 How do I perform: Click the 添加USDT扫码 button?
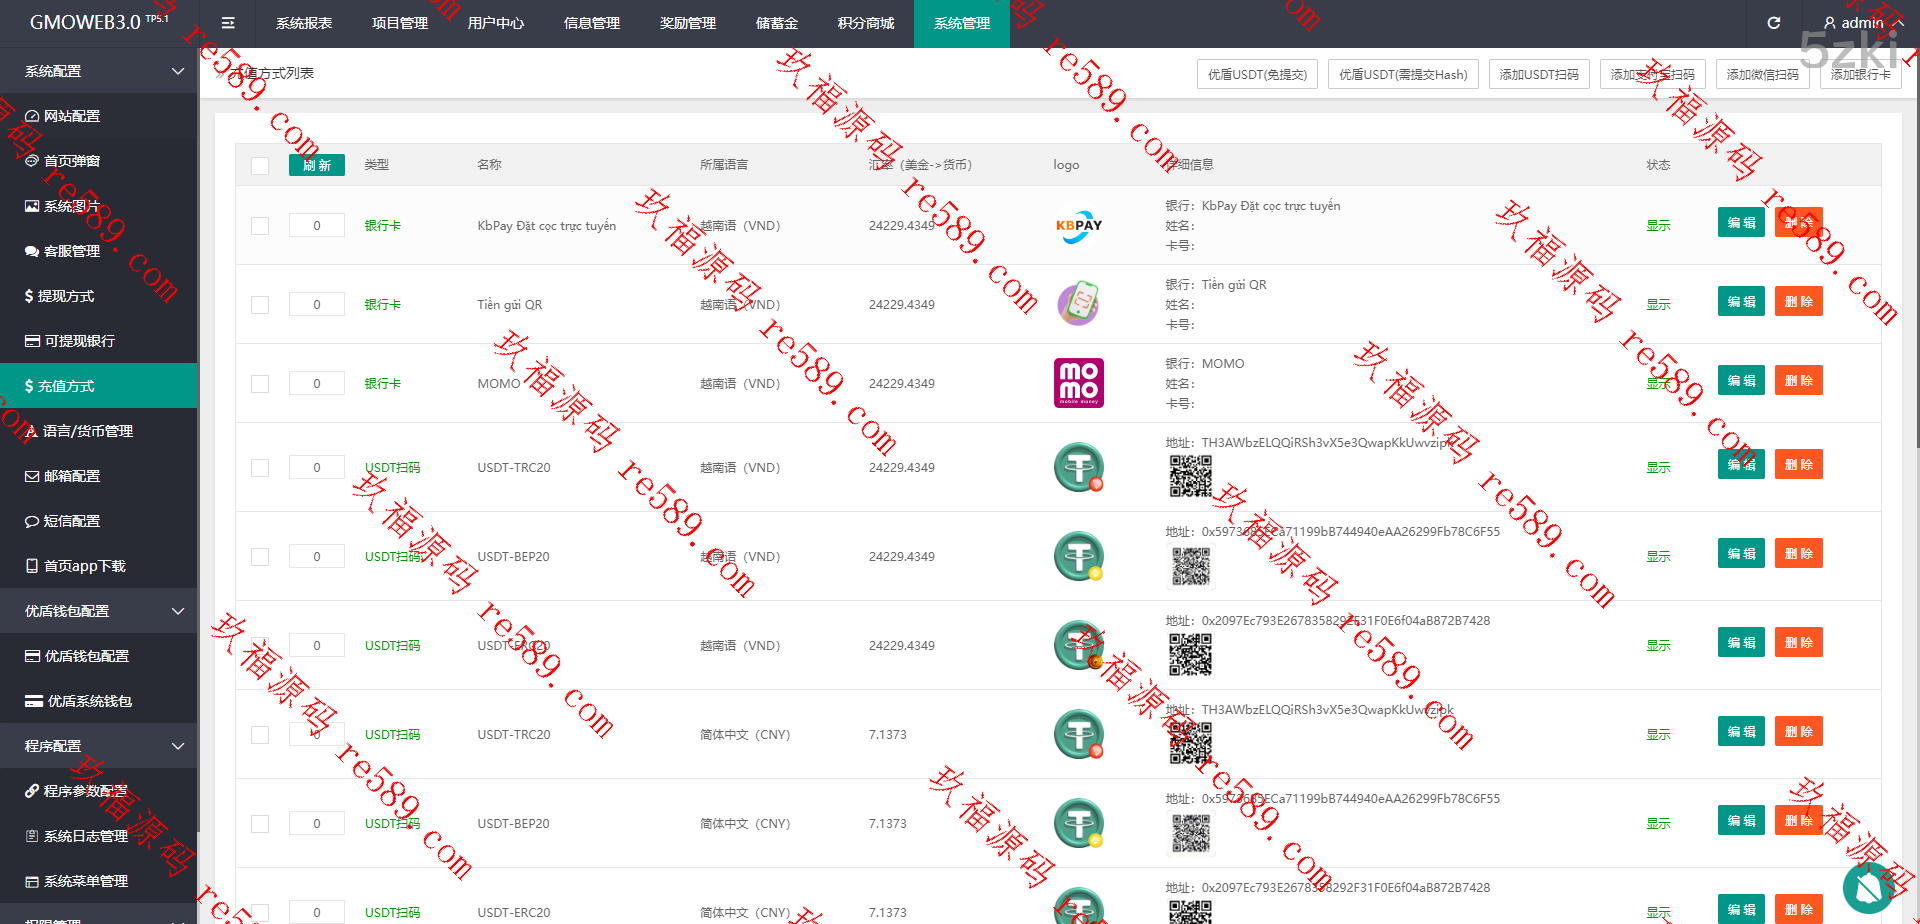click(1538, 75)
